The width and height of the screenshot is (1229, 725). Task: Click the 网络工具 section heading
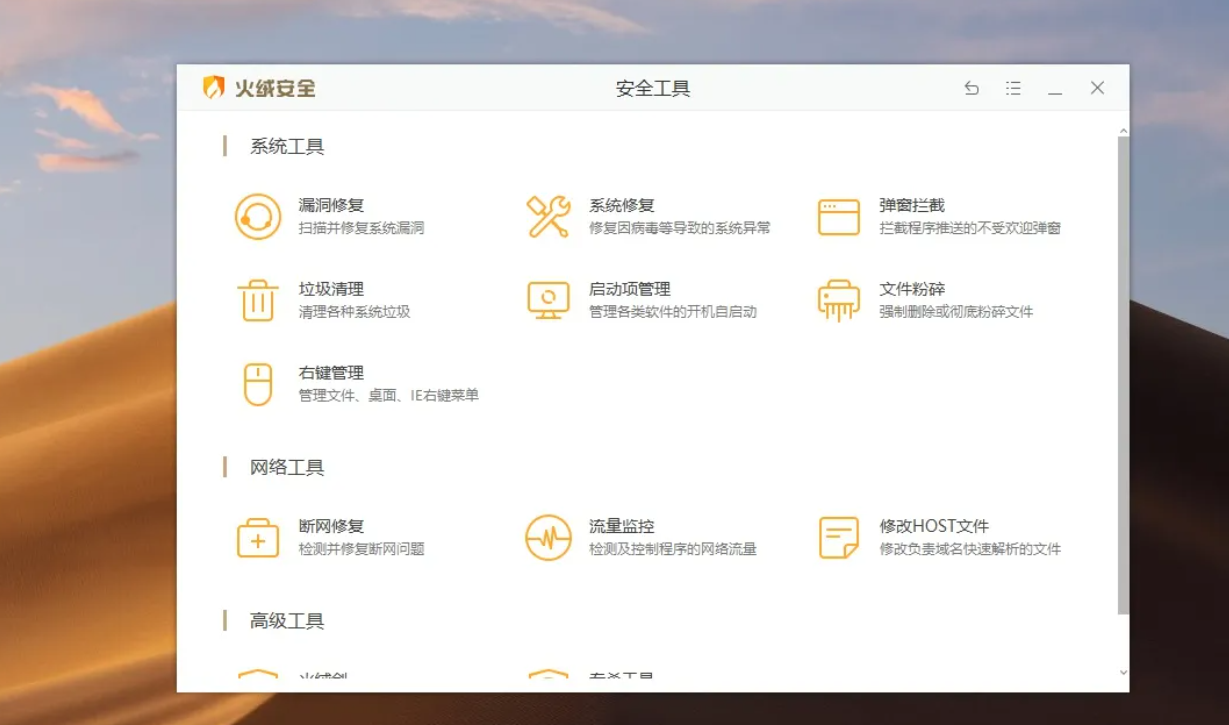coord(287,468)
